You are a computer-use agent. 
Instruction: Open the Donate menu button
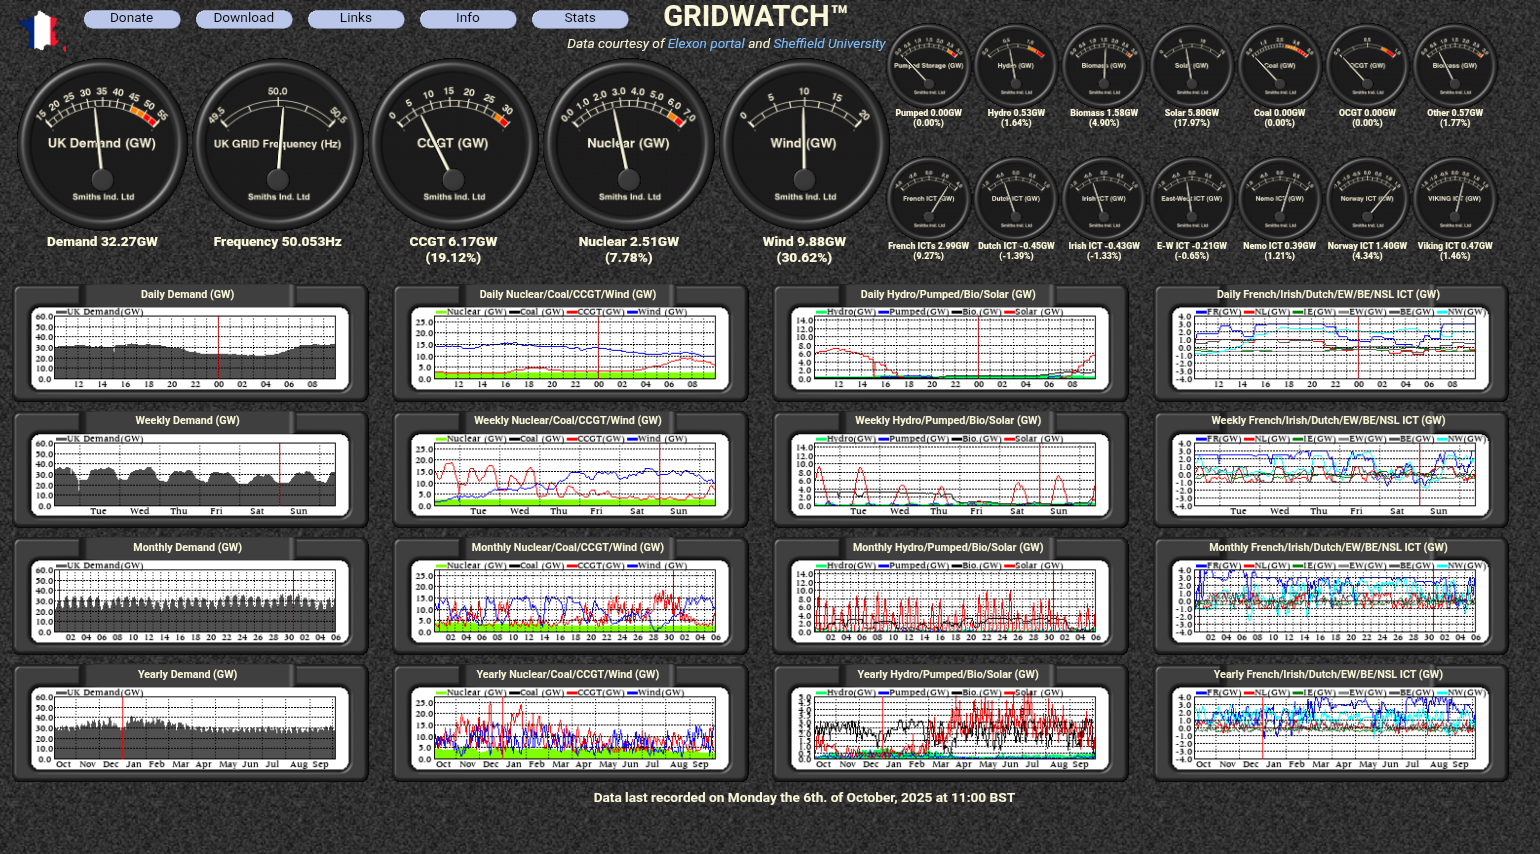[132, 18]
